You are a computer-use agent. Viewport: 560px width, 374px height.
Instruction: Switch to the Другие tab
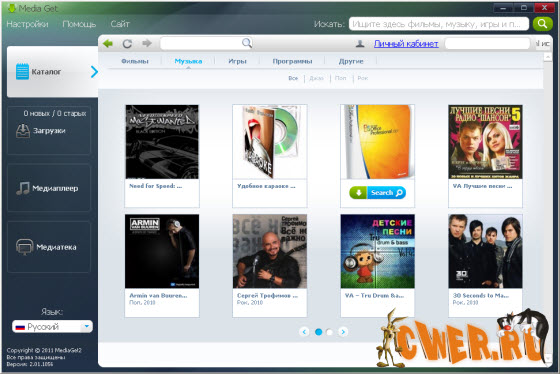(351, 61)
